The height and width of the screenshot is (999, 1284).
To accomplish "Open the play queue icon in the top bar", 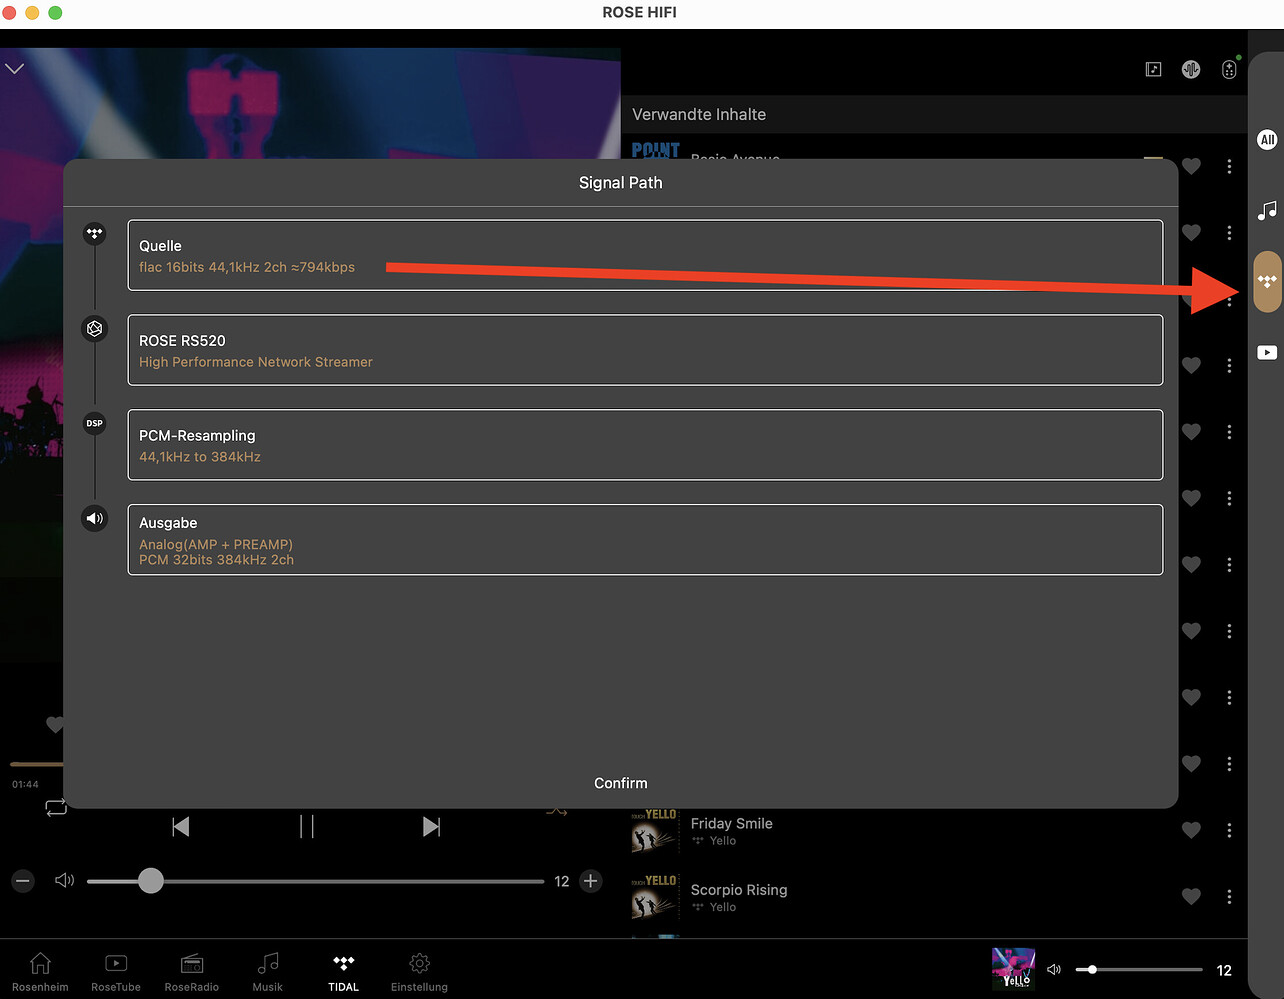I will (x=1153, y=69).
